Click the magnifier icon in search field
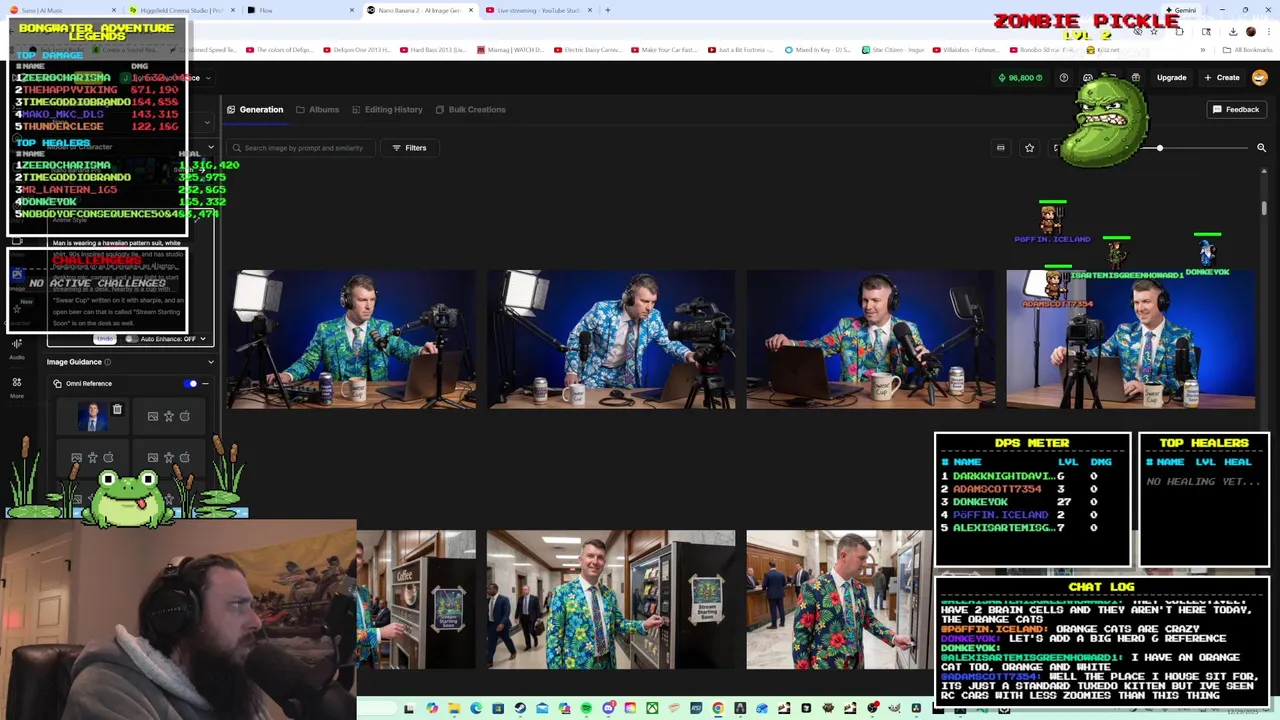The height and width of the screenshot is (720, 1280). click(x=237, y=148)
